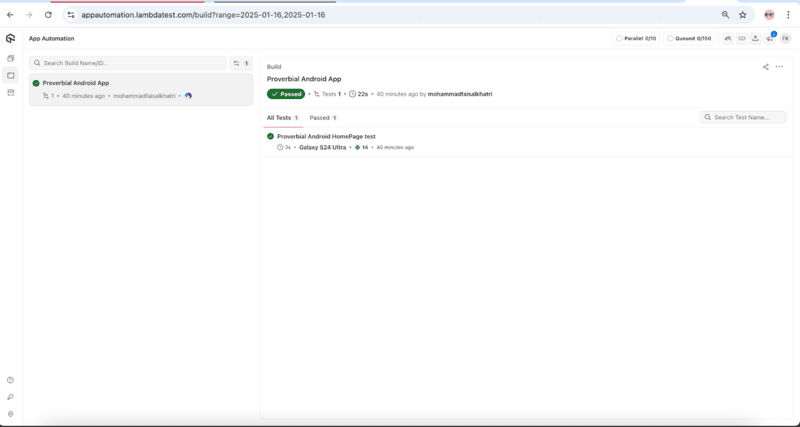
Task: Open the help question mark icon
Action: tap(10, 380)
